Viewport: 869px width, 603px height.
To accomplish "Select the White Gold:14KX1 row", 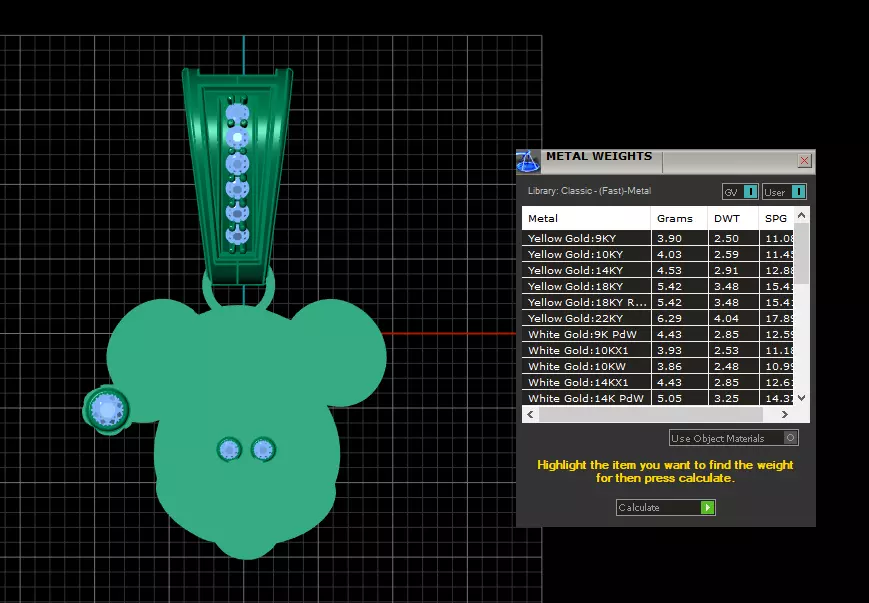I will pyautogui.click(x=658, y=383).
